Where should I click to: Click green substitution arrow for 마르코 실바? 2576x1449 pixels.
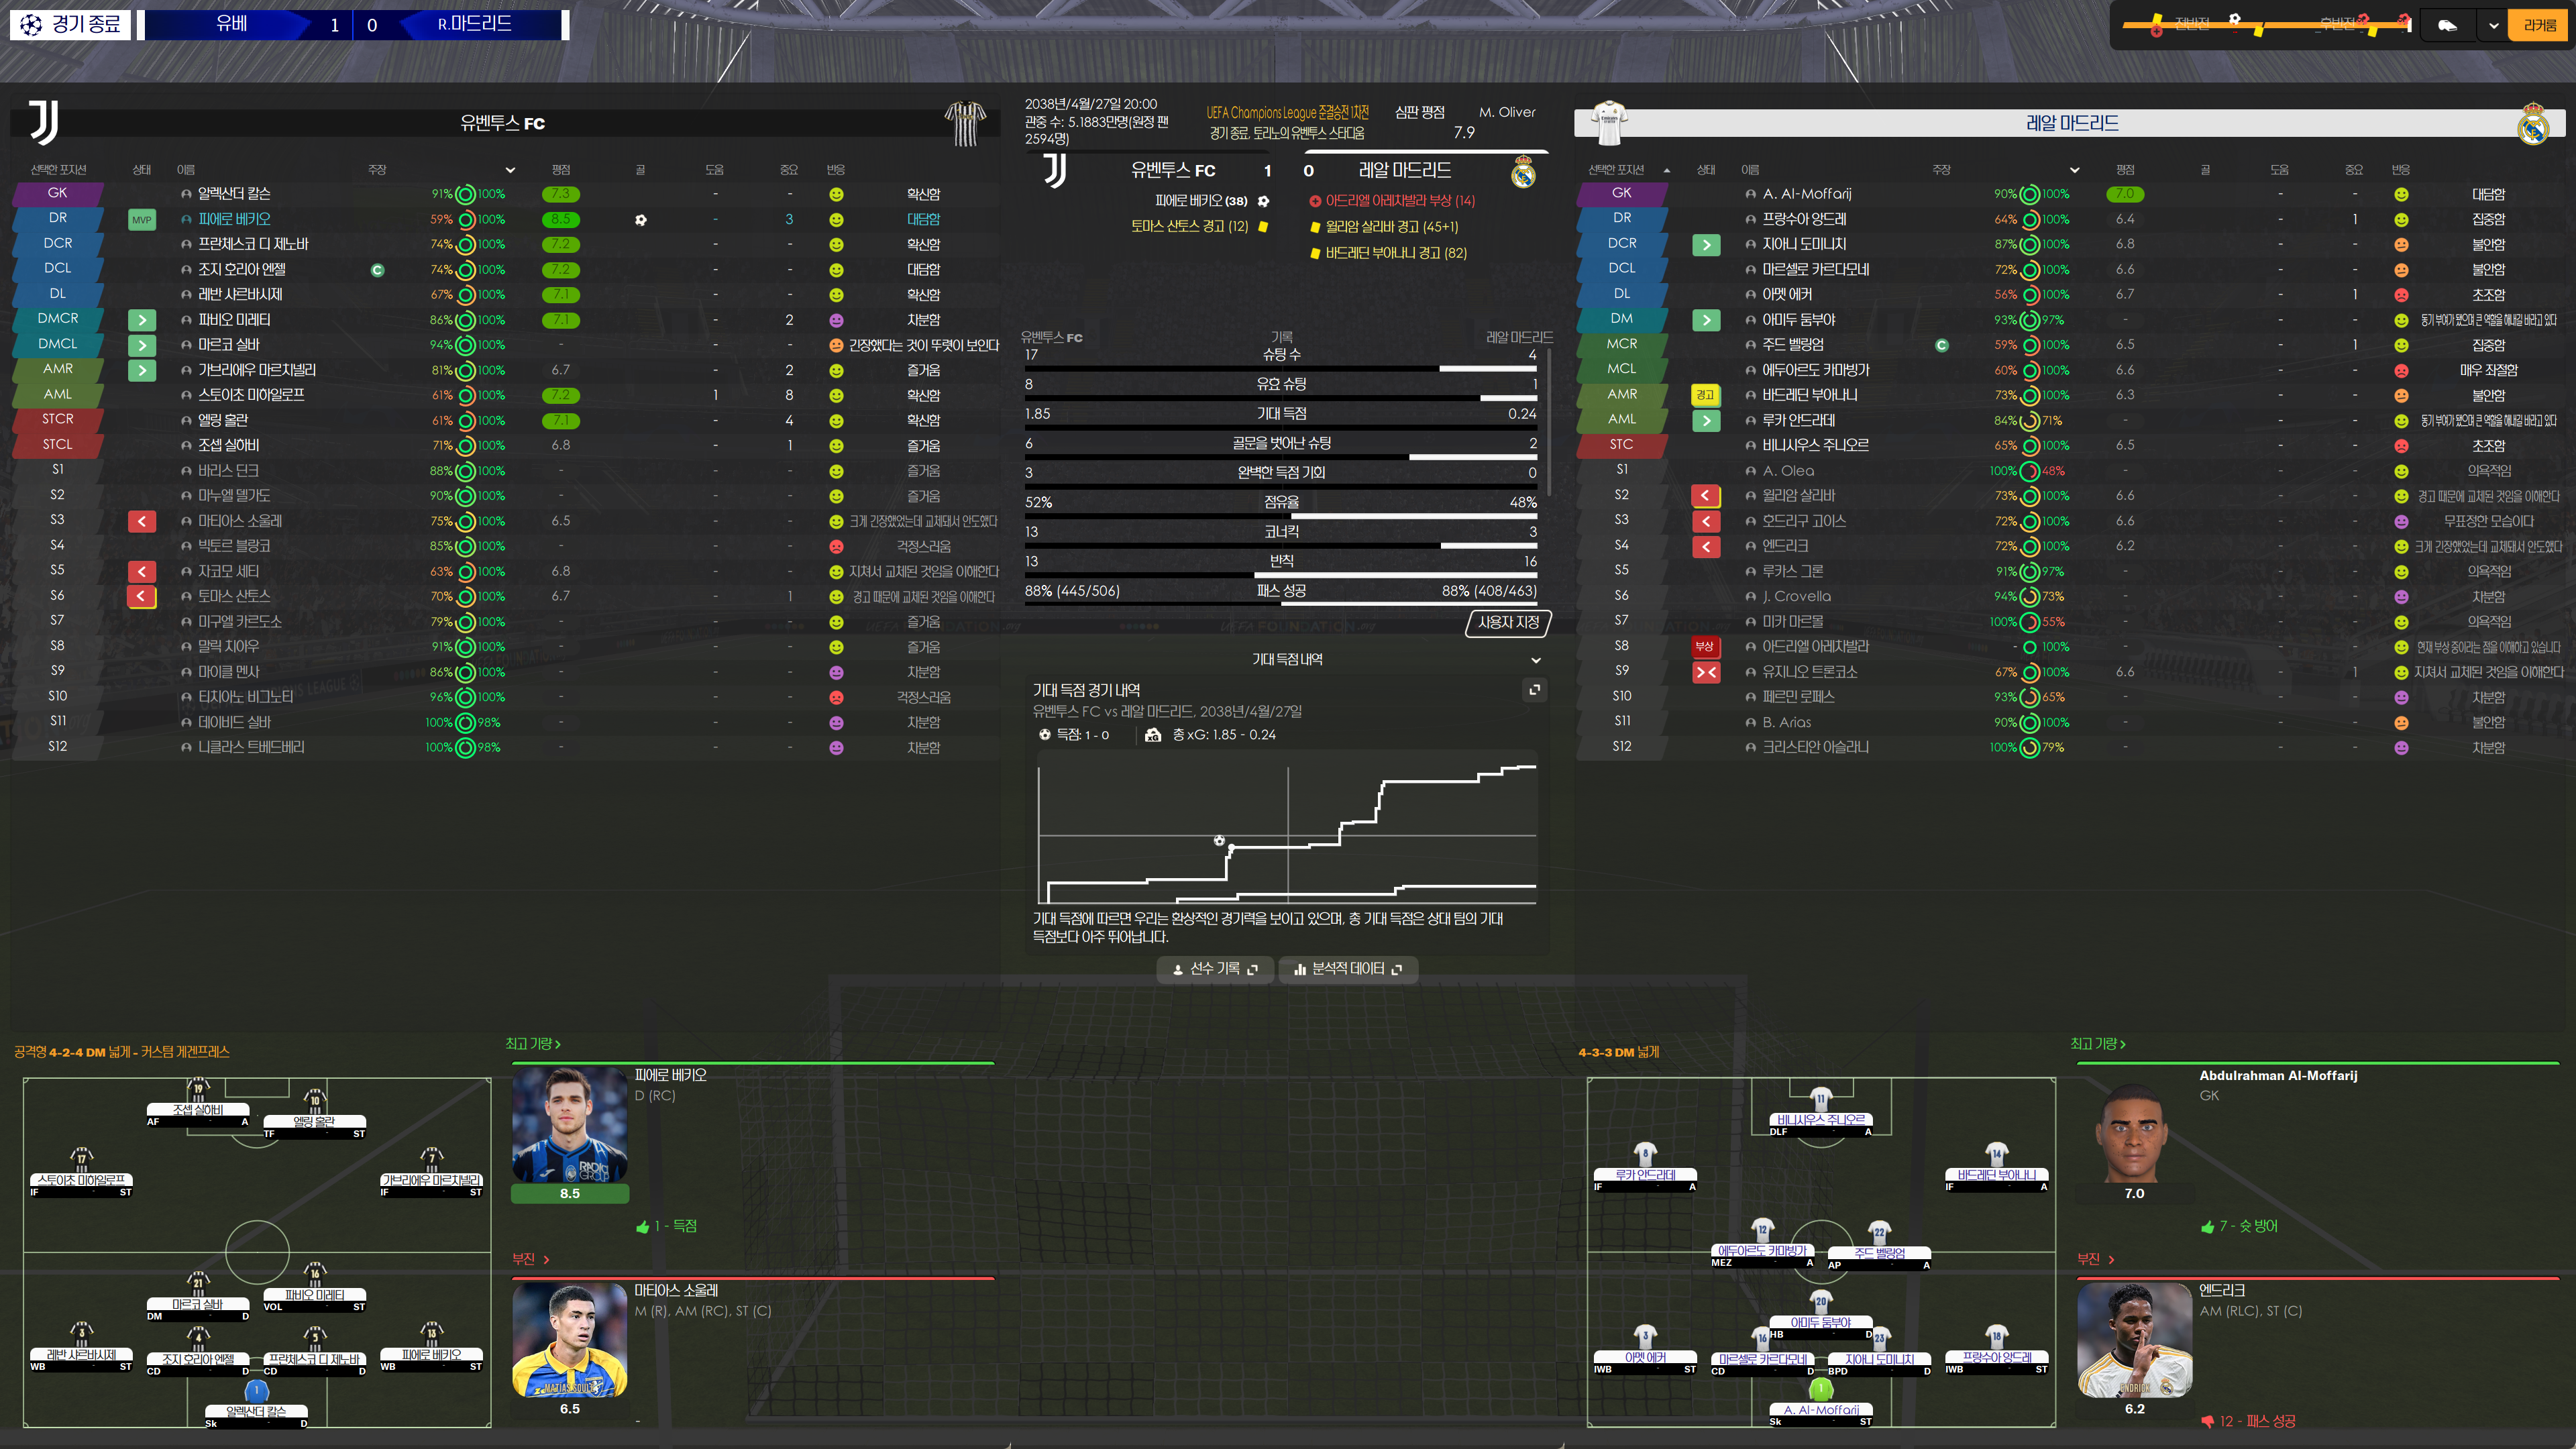[x=142, y=345]
